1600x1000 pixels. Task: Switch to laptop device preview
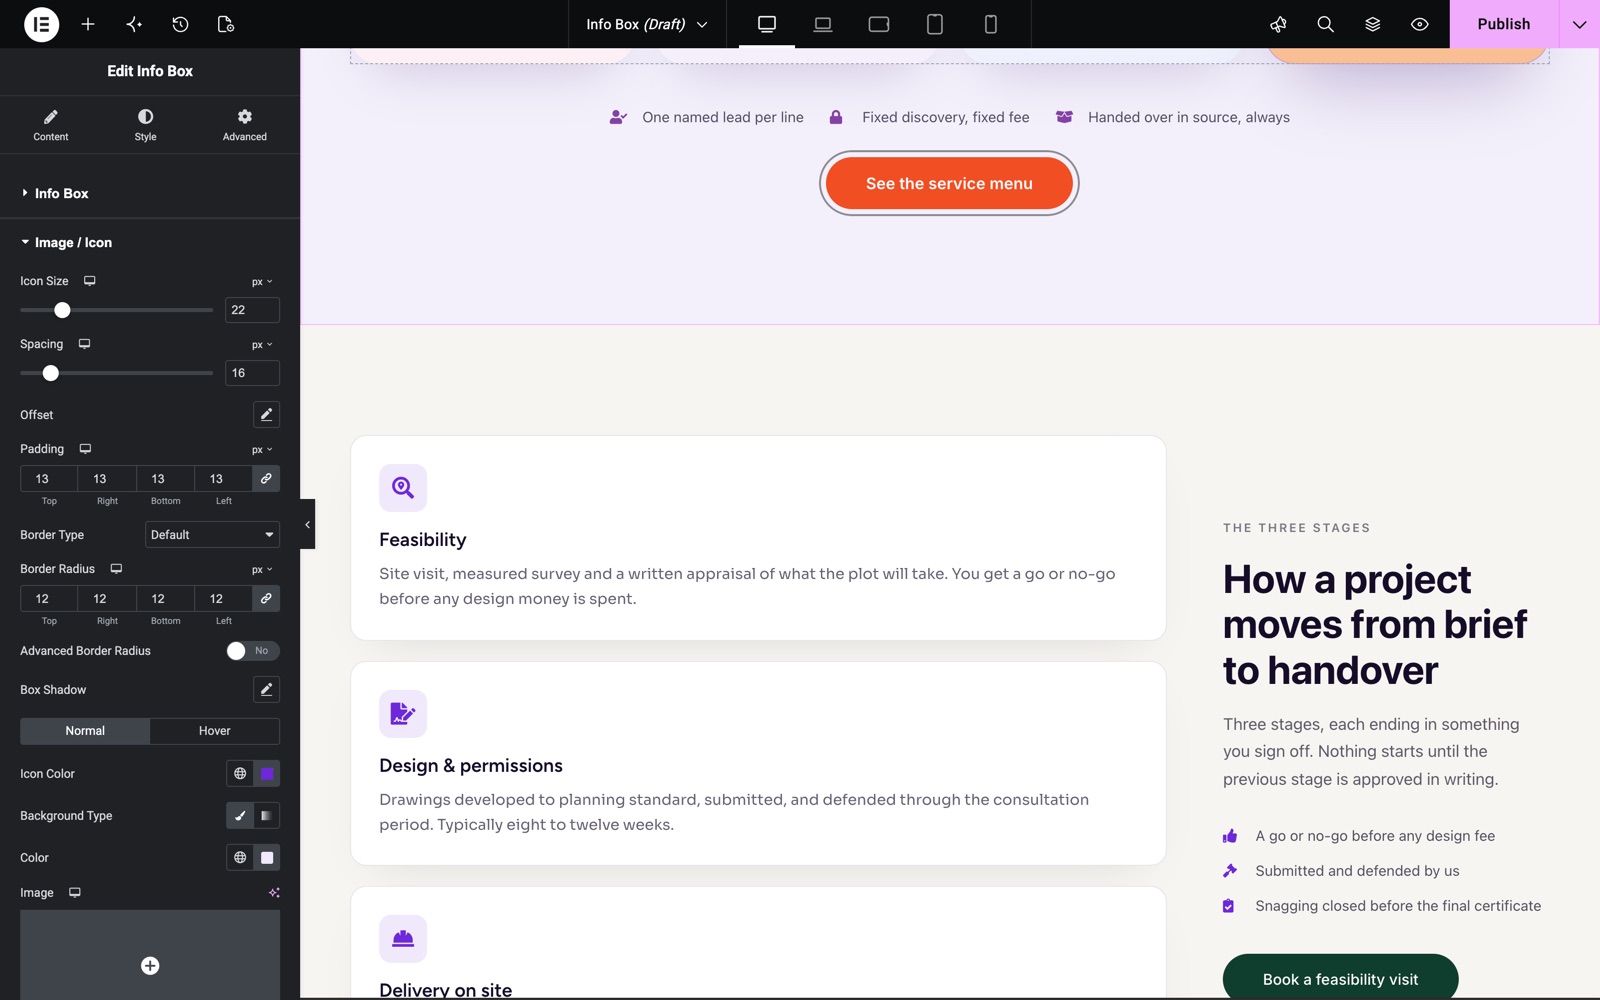tap(823, 24)
